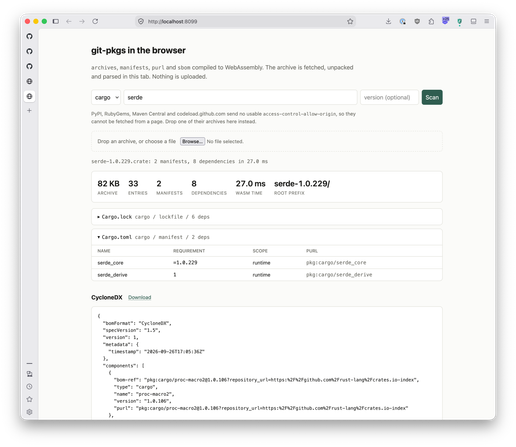Image resolution: width=516 pixels, height=447 pixels.
Task: Select the serde_derive dependency name
Action: click(x=112, y=275)
